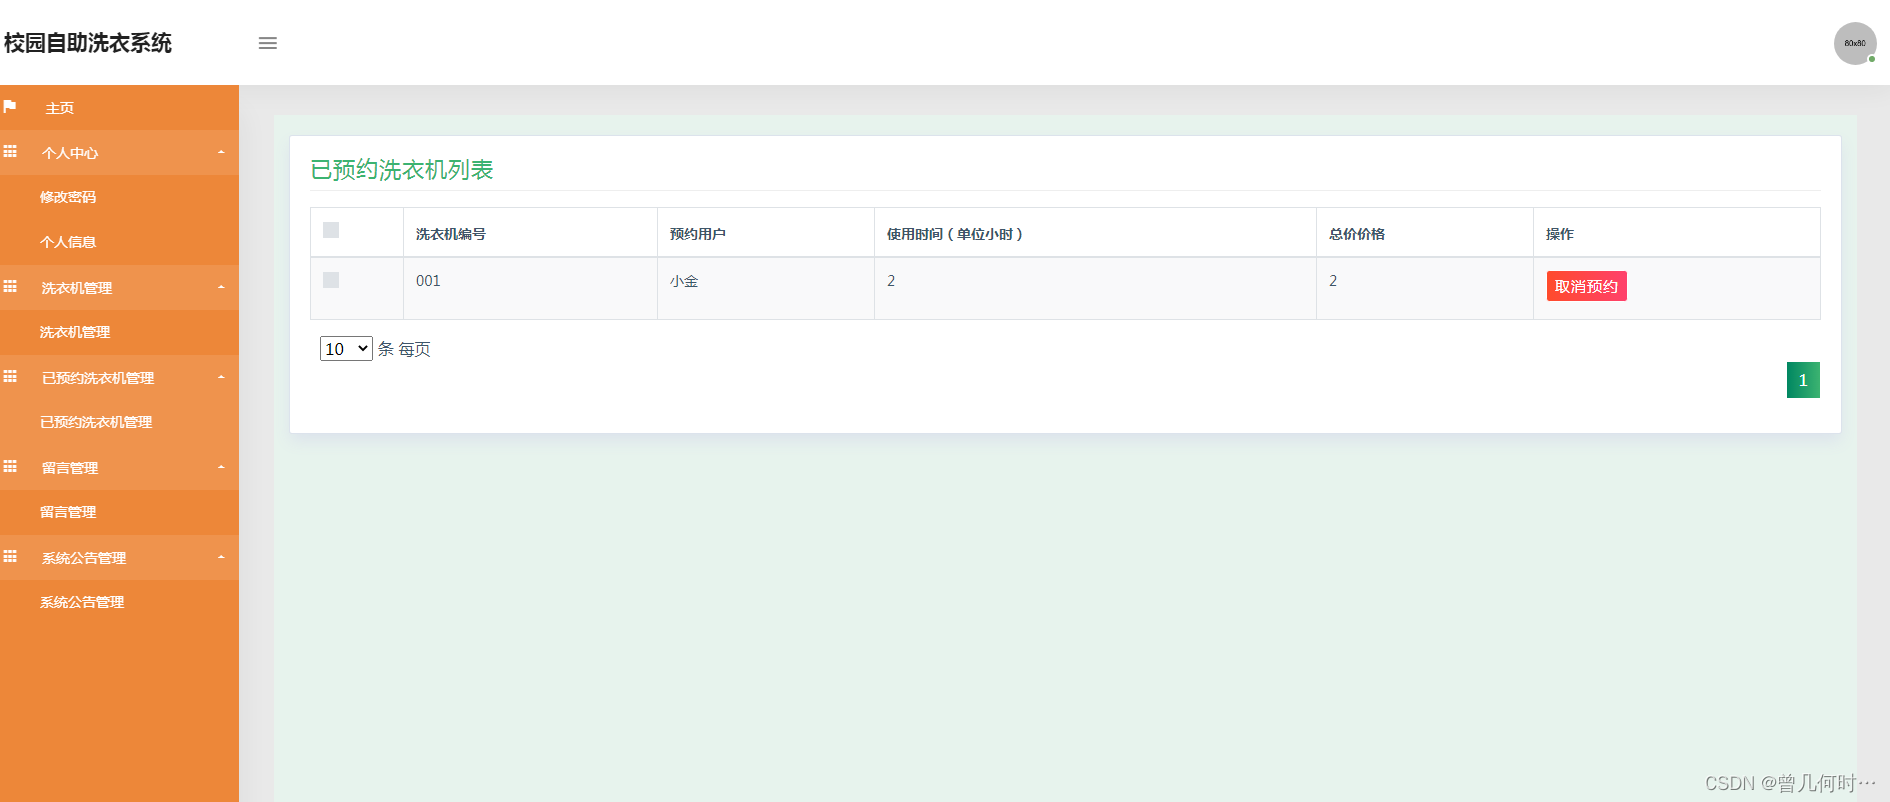Open 已预约洗衣机管理 submenu item

tap(119, 422)
